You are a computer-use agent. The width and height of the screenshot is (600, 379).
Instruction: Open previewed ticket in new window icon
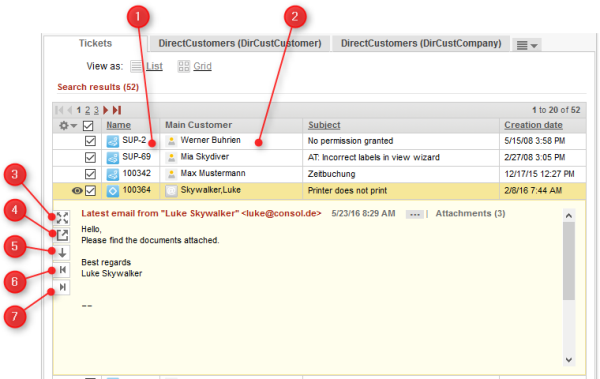click(62, 235)
